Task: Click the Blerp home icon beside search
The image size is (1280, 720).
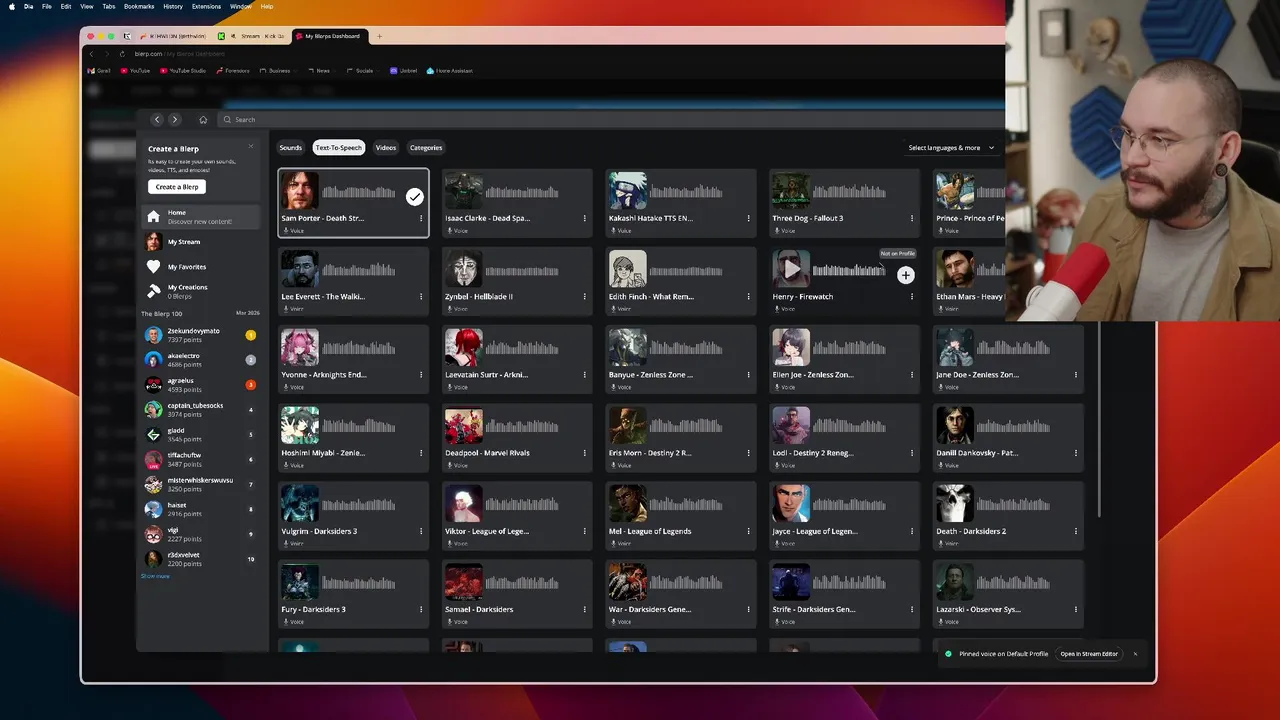Action: pos(203,119)
